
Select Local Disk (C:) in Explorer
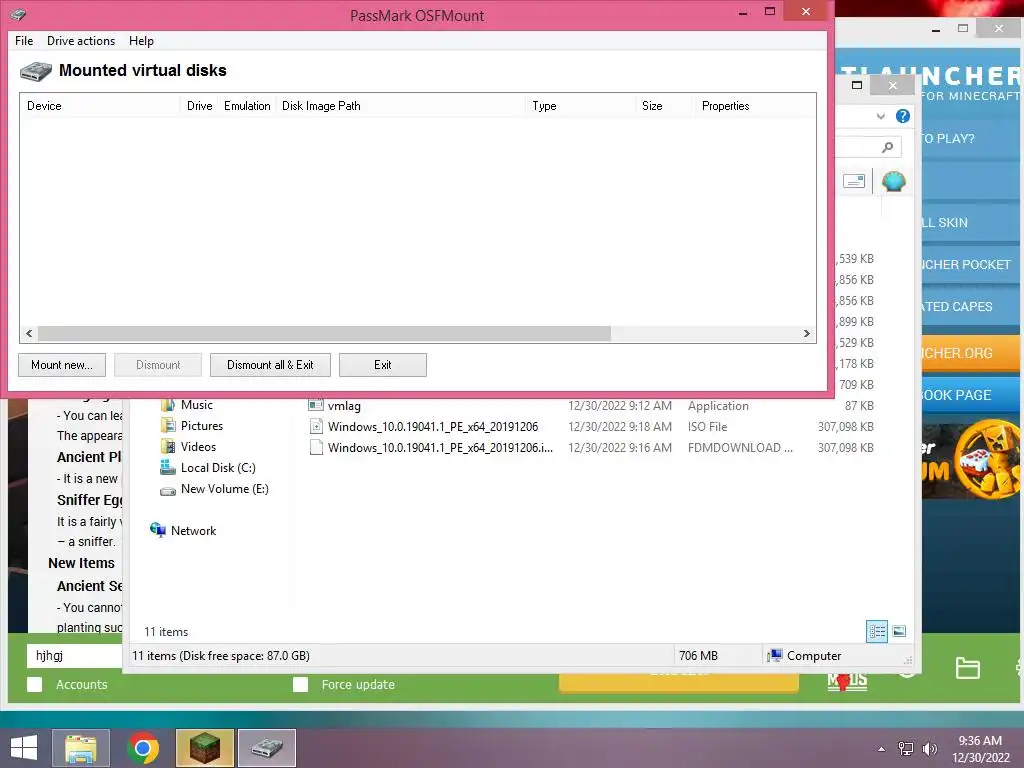click(218, 468)
